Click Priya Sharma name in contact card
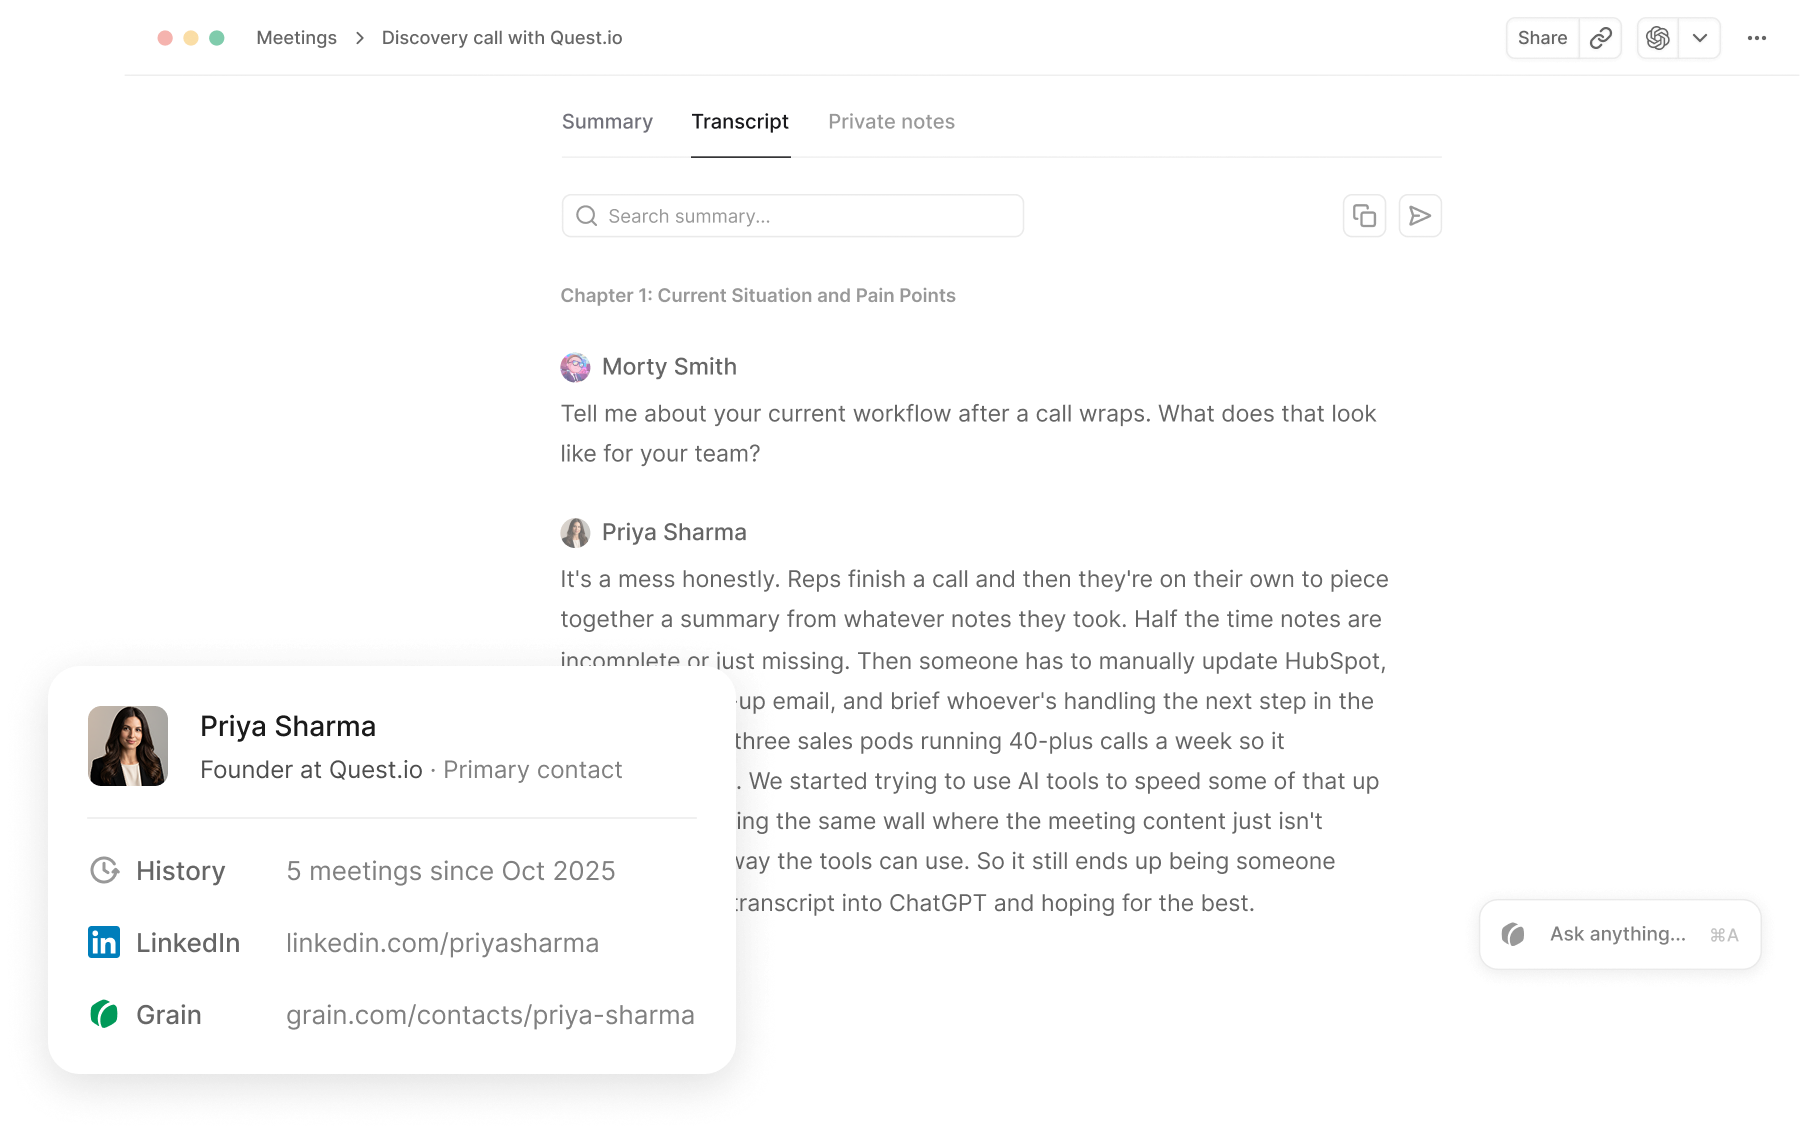This screenshot has height=1134, width=1802. point(288,726)
